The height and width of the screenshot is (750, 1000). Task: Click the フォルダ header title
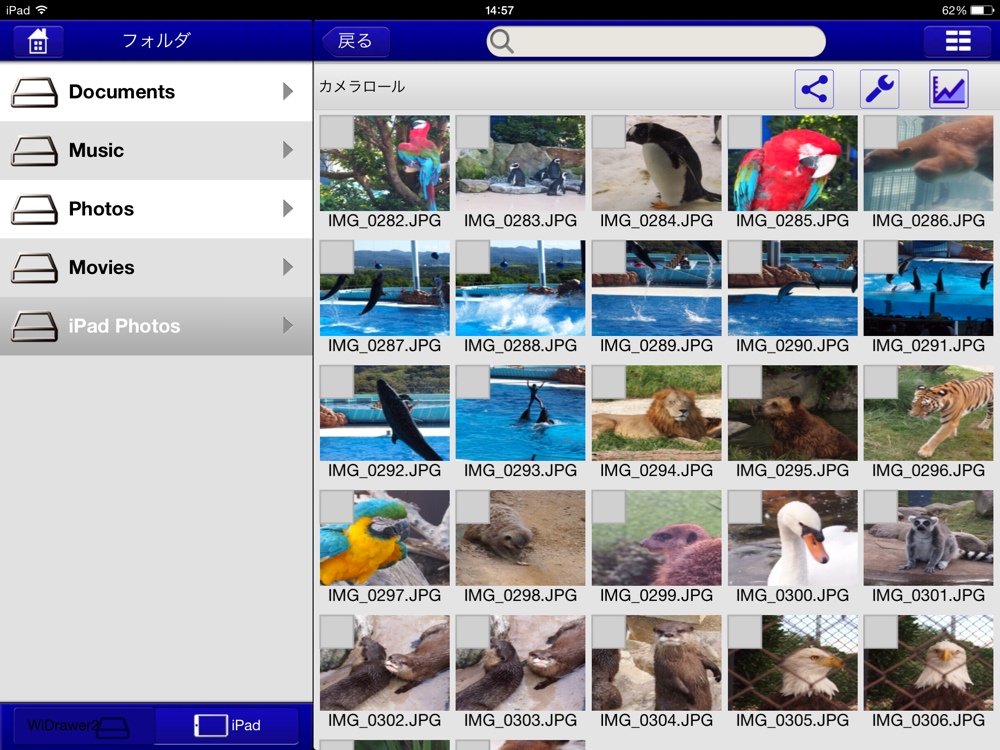tap(156, 41)
